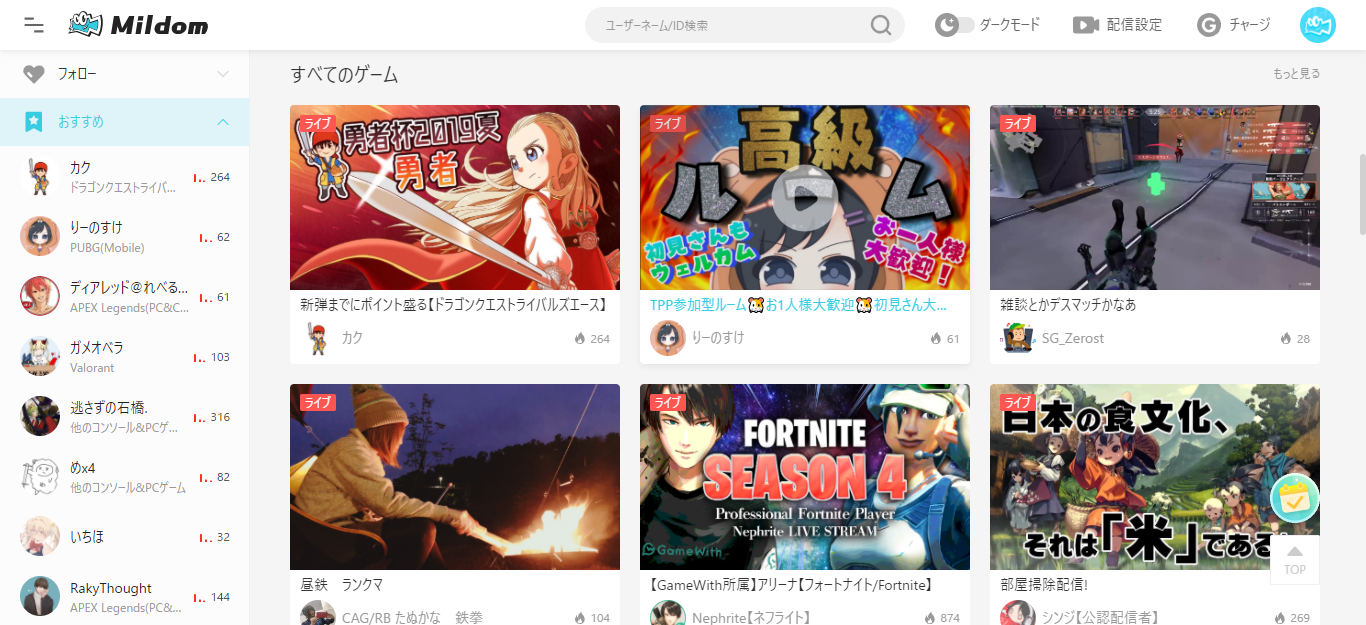Click title 屋鉄 ランクマ
This screenshot has width=1366, height=625.
click(341, 585)
